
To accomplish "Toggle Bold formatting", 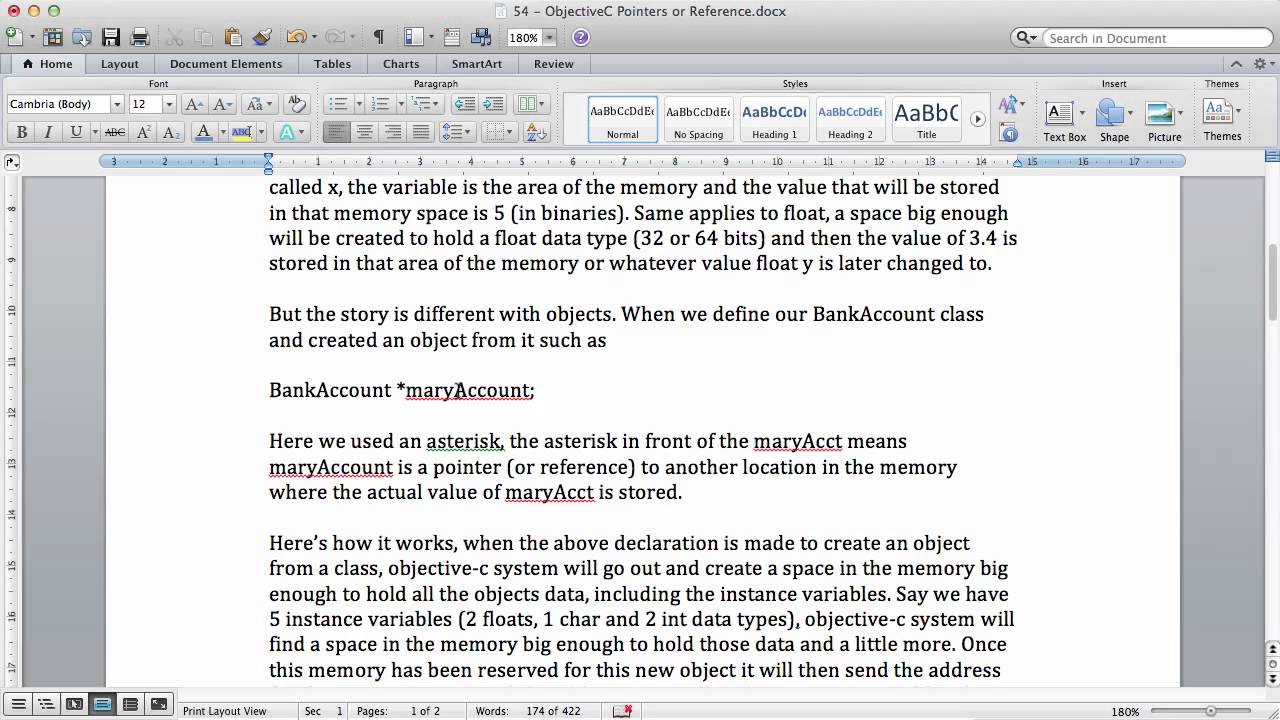I will (x=21, y=132).
